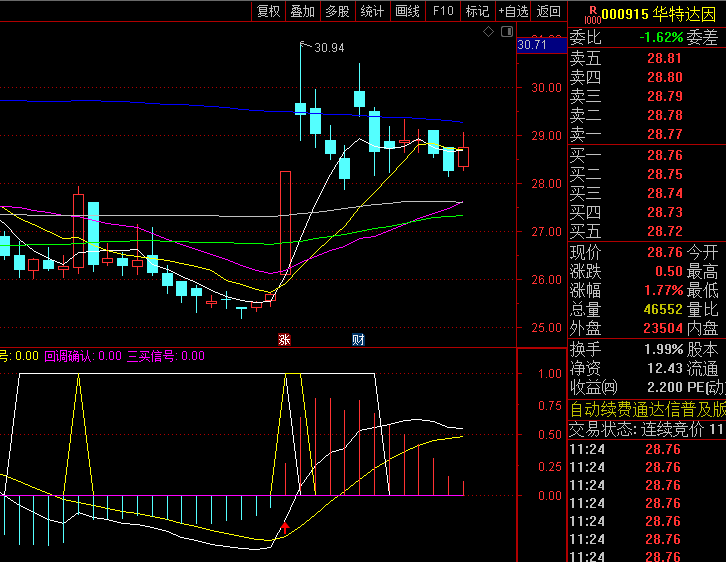Click the 三买信号 indicator label

(x=152, y=355)
